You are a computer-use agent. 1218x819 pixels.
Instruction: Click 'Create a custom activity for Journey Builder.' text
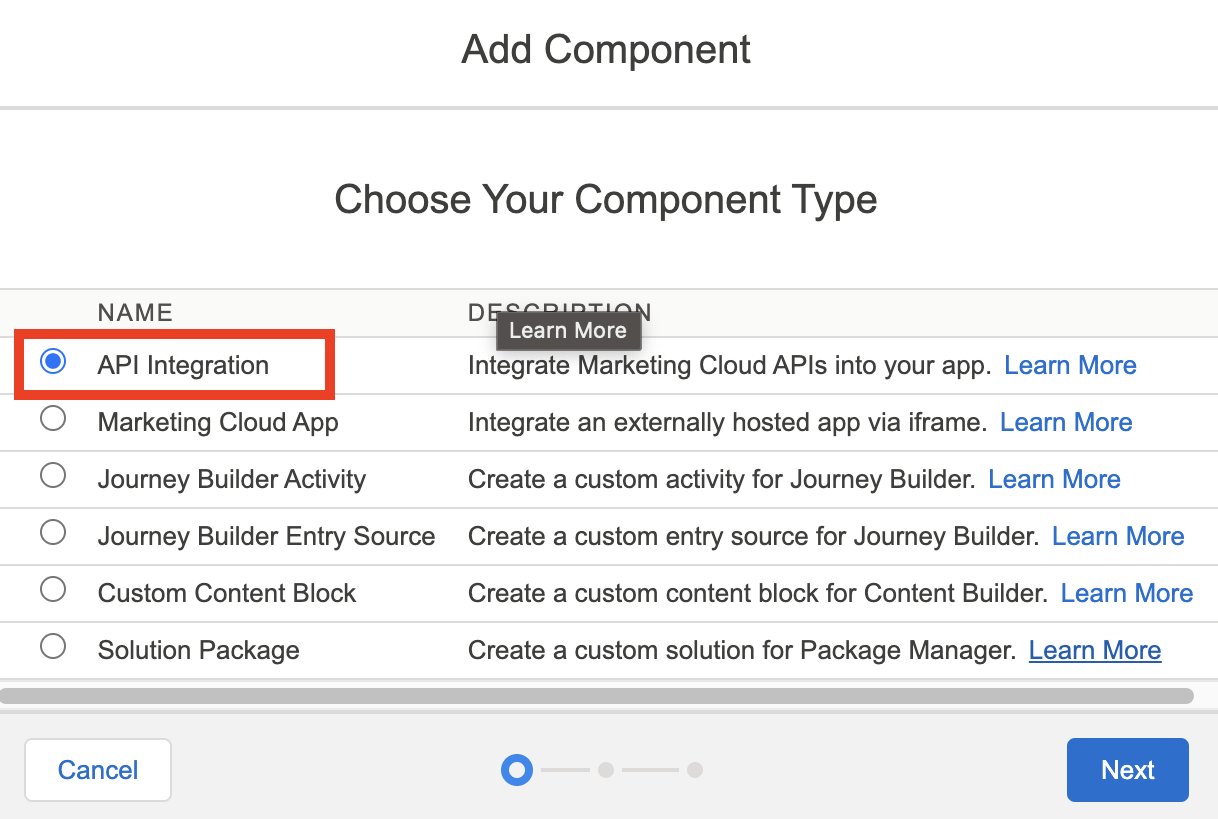point(721,479)
